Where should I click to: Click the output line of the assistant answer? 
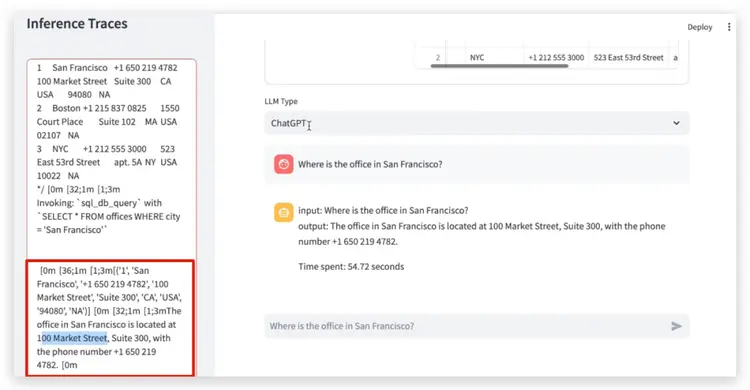(x=482, y=234)
